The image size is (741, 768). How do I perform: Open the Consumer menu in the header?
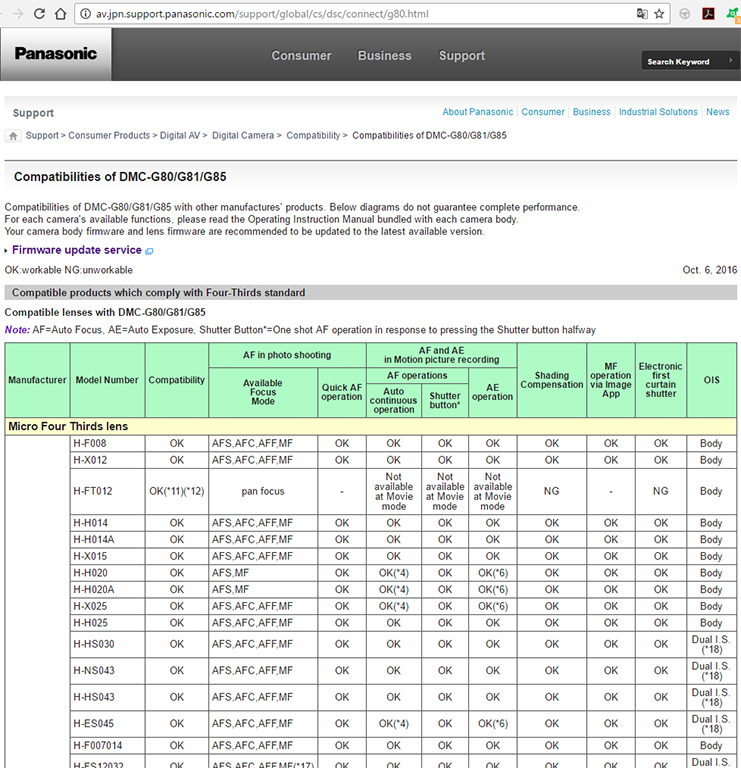(x=301, y=56)
